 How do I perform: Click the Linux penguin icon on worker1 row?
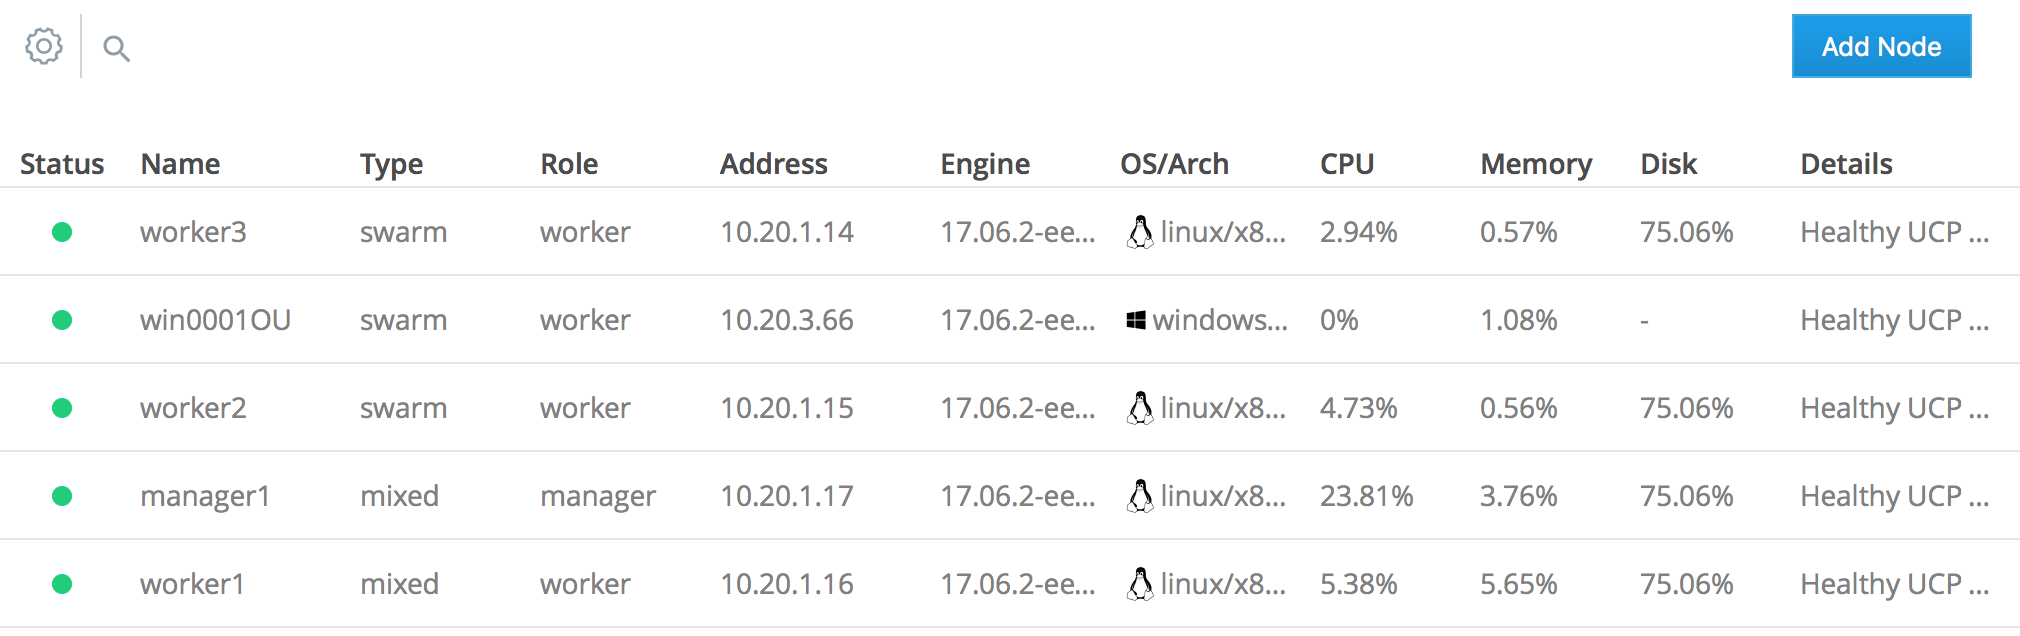[1139, 584]
